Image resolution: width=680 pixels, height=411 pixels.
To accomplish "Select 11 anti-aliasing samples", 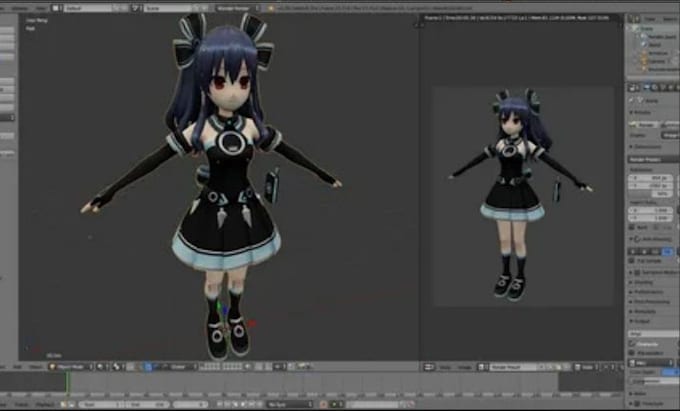I will tap(658, 252).
